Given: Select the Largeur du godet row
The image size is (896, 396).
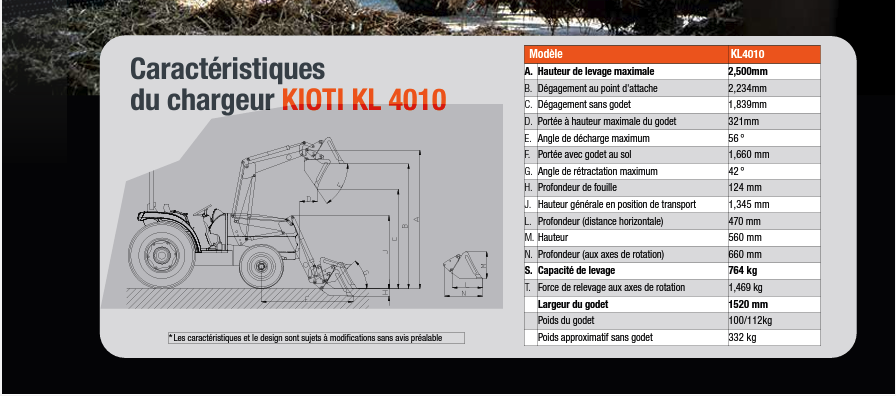Looking at the screenshot, I should click(672, 304).
